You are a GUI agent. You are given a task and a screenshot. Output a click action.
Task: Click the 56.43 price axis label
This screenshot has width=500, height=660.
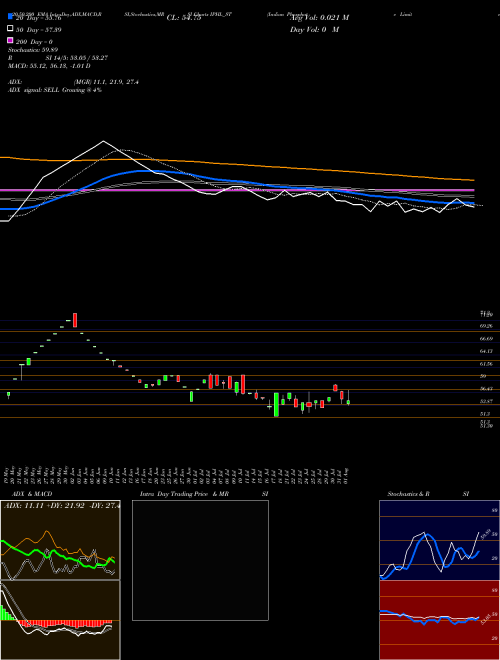[487, 389]
